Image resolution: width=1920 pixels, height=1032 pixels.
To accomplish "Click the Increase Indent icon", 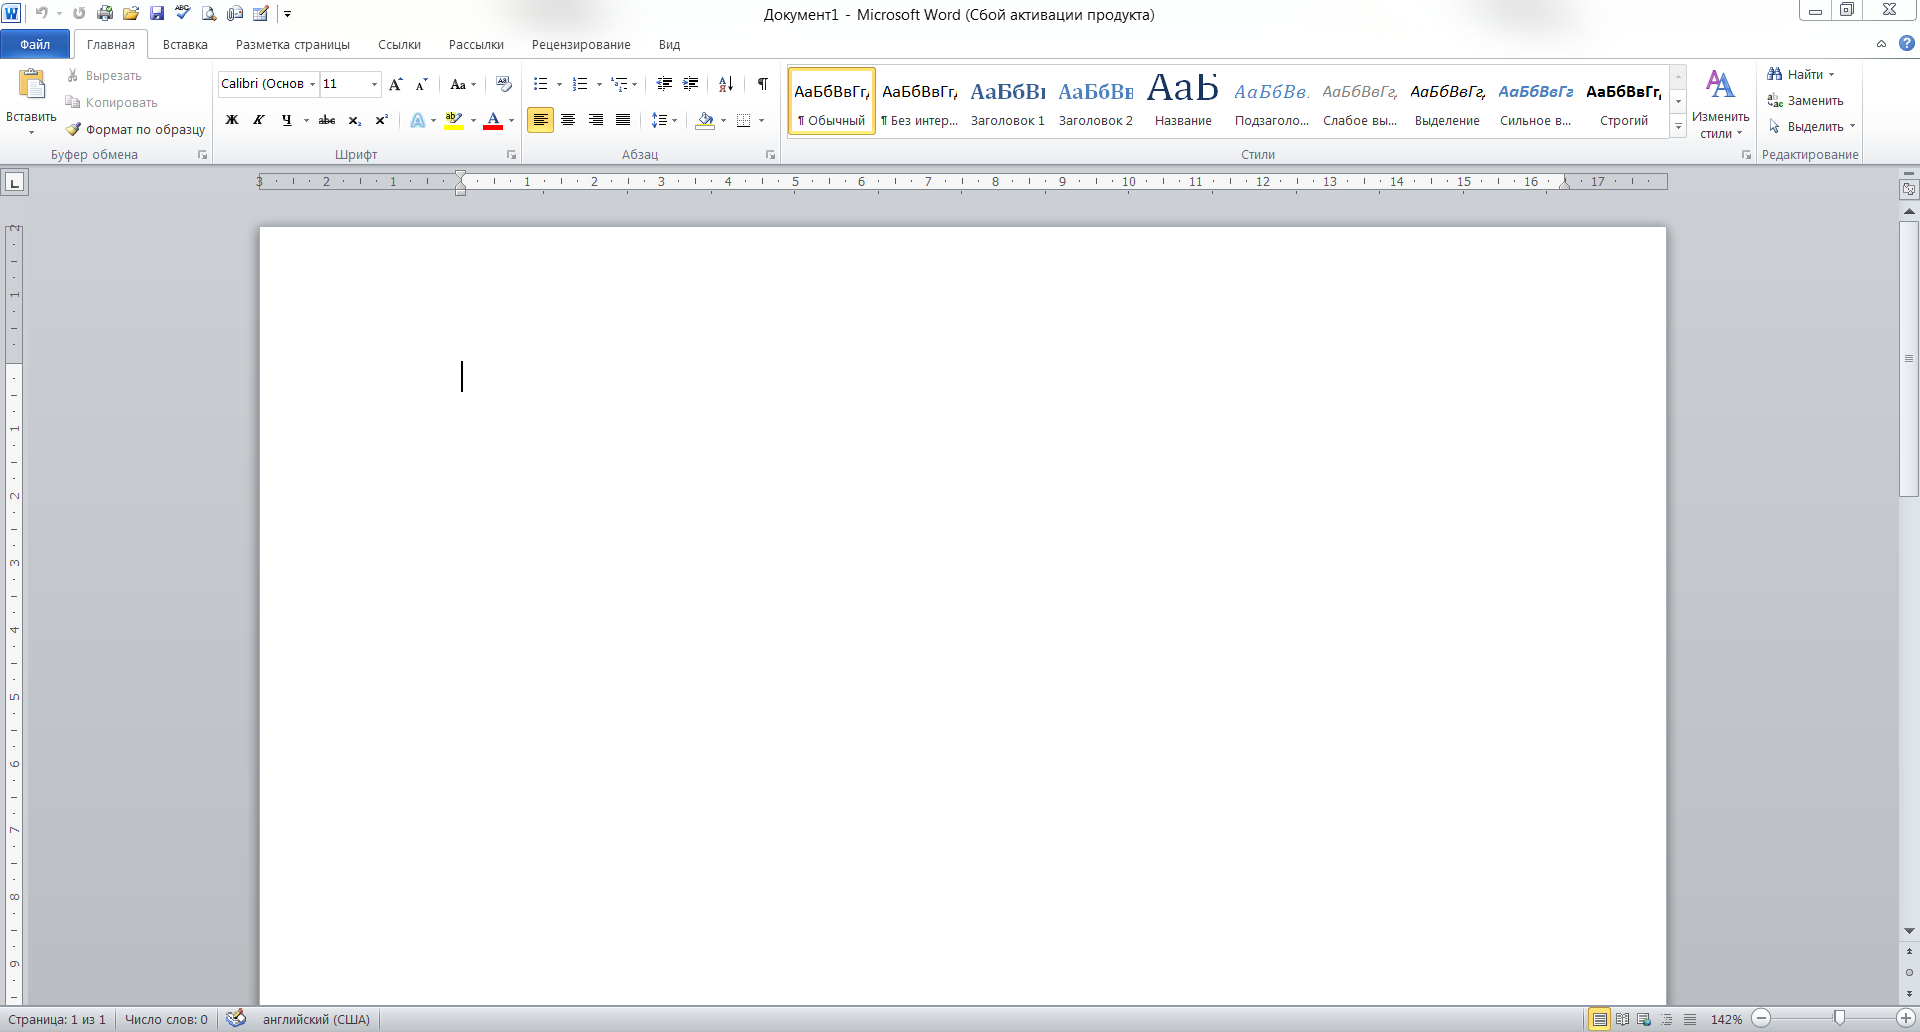I will point(691,84).
